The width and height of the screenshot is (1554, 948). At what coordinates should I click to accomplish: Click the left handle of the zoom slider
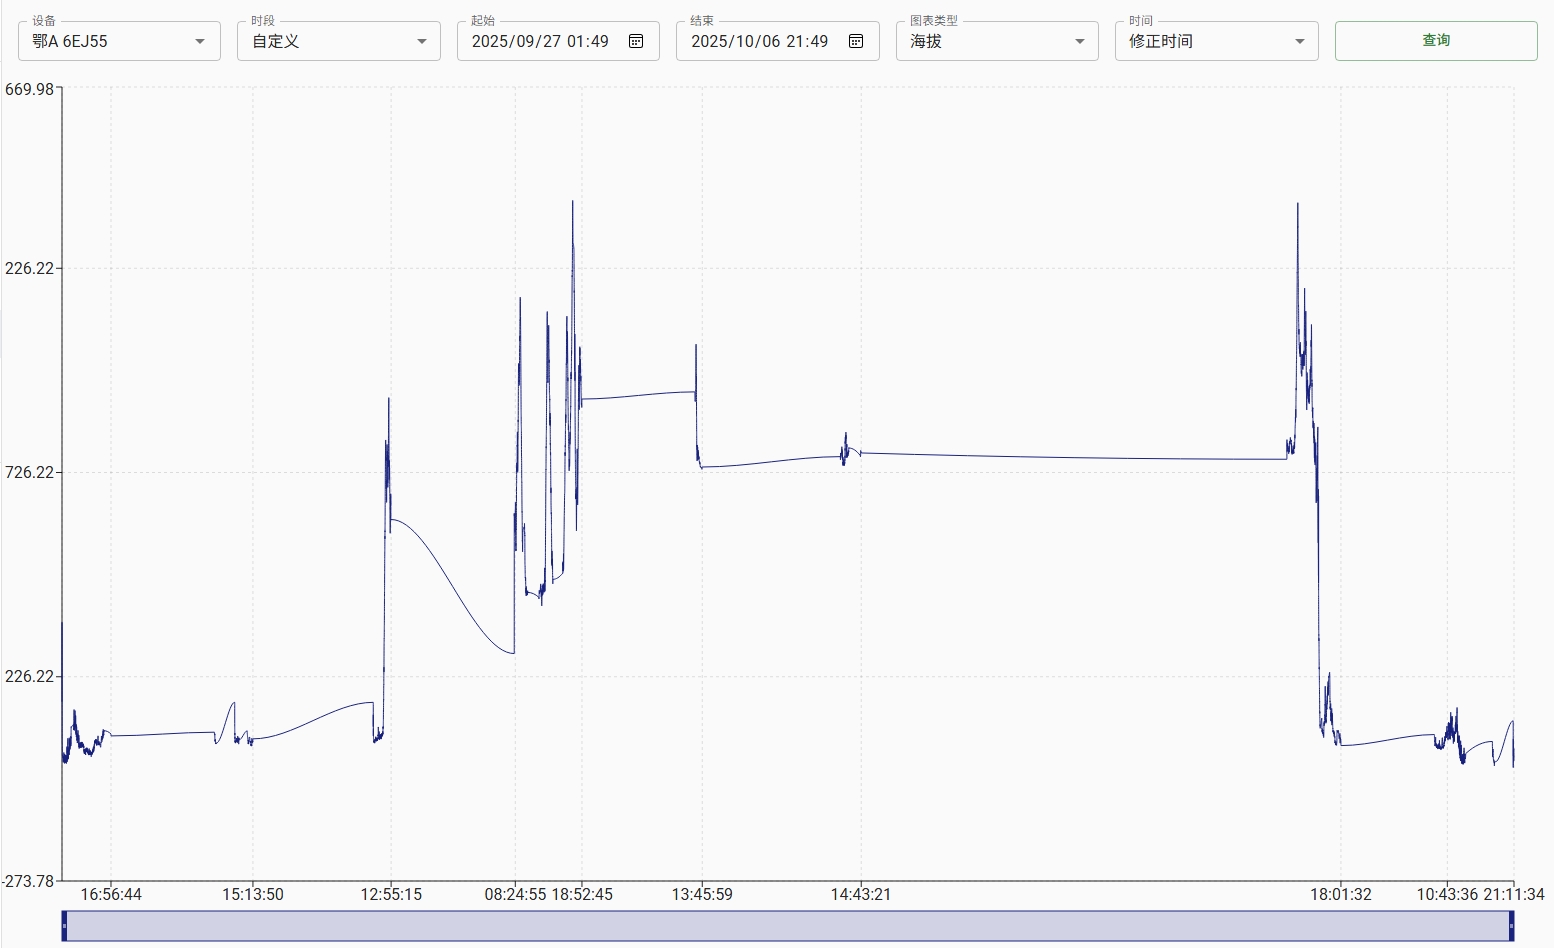coord(65,926)
